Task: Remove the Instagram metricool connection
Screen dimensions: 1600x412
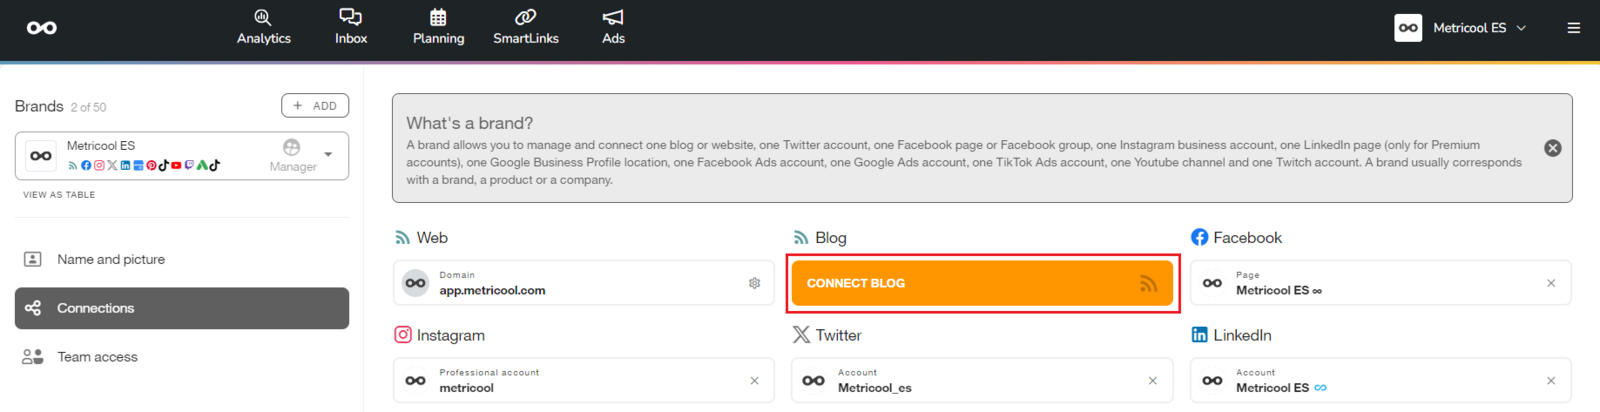Action: pos(754,381)
